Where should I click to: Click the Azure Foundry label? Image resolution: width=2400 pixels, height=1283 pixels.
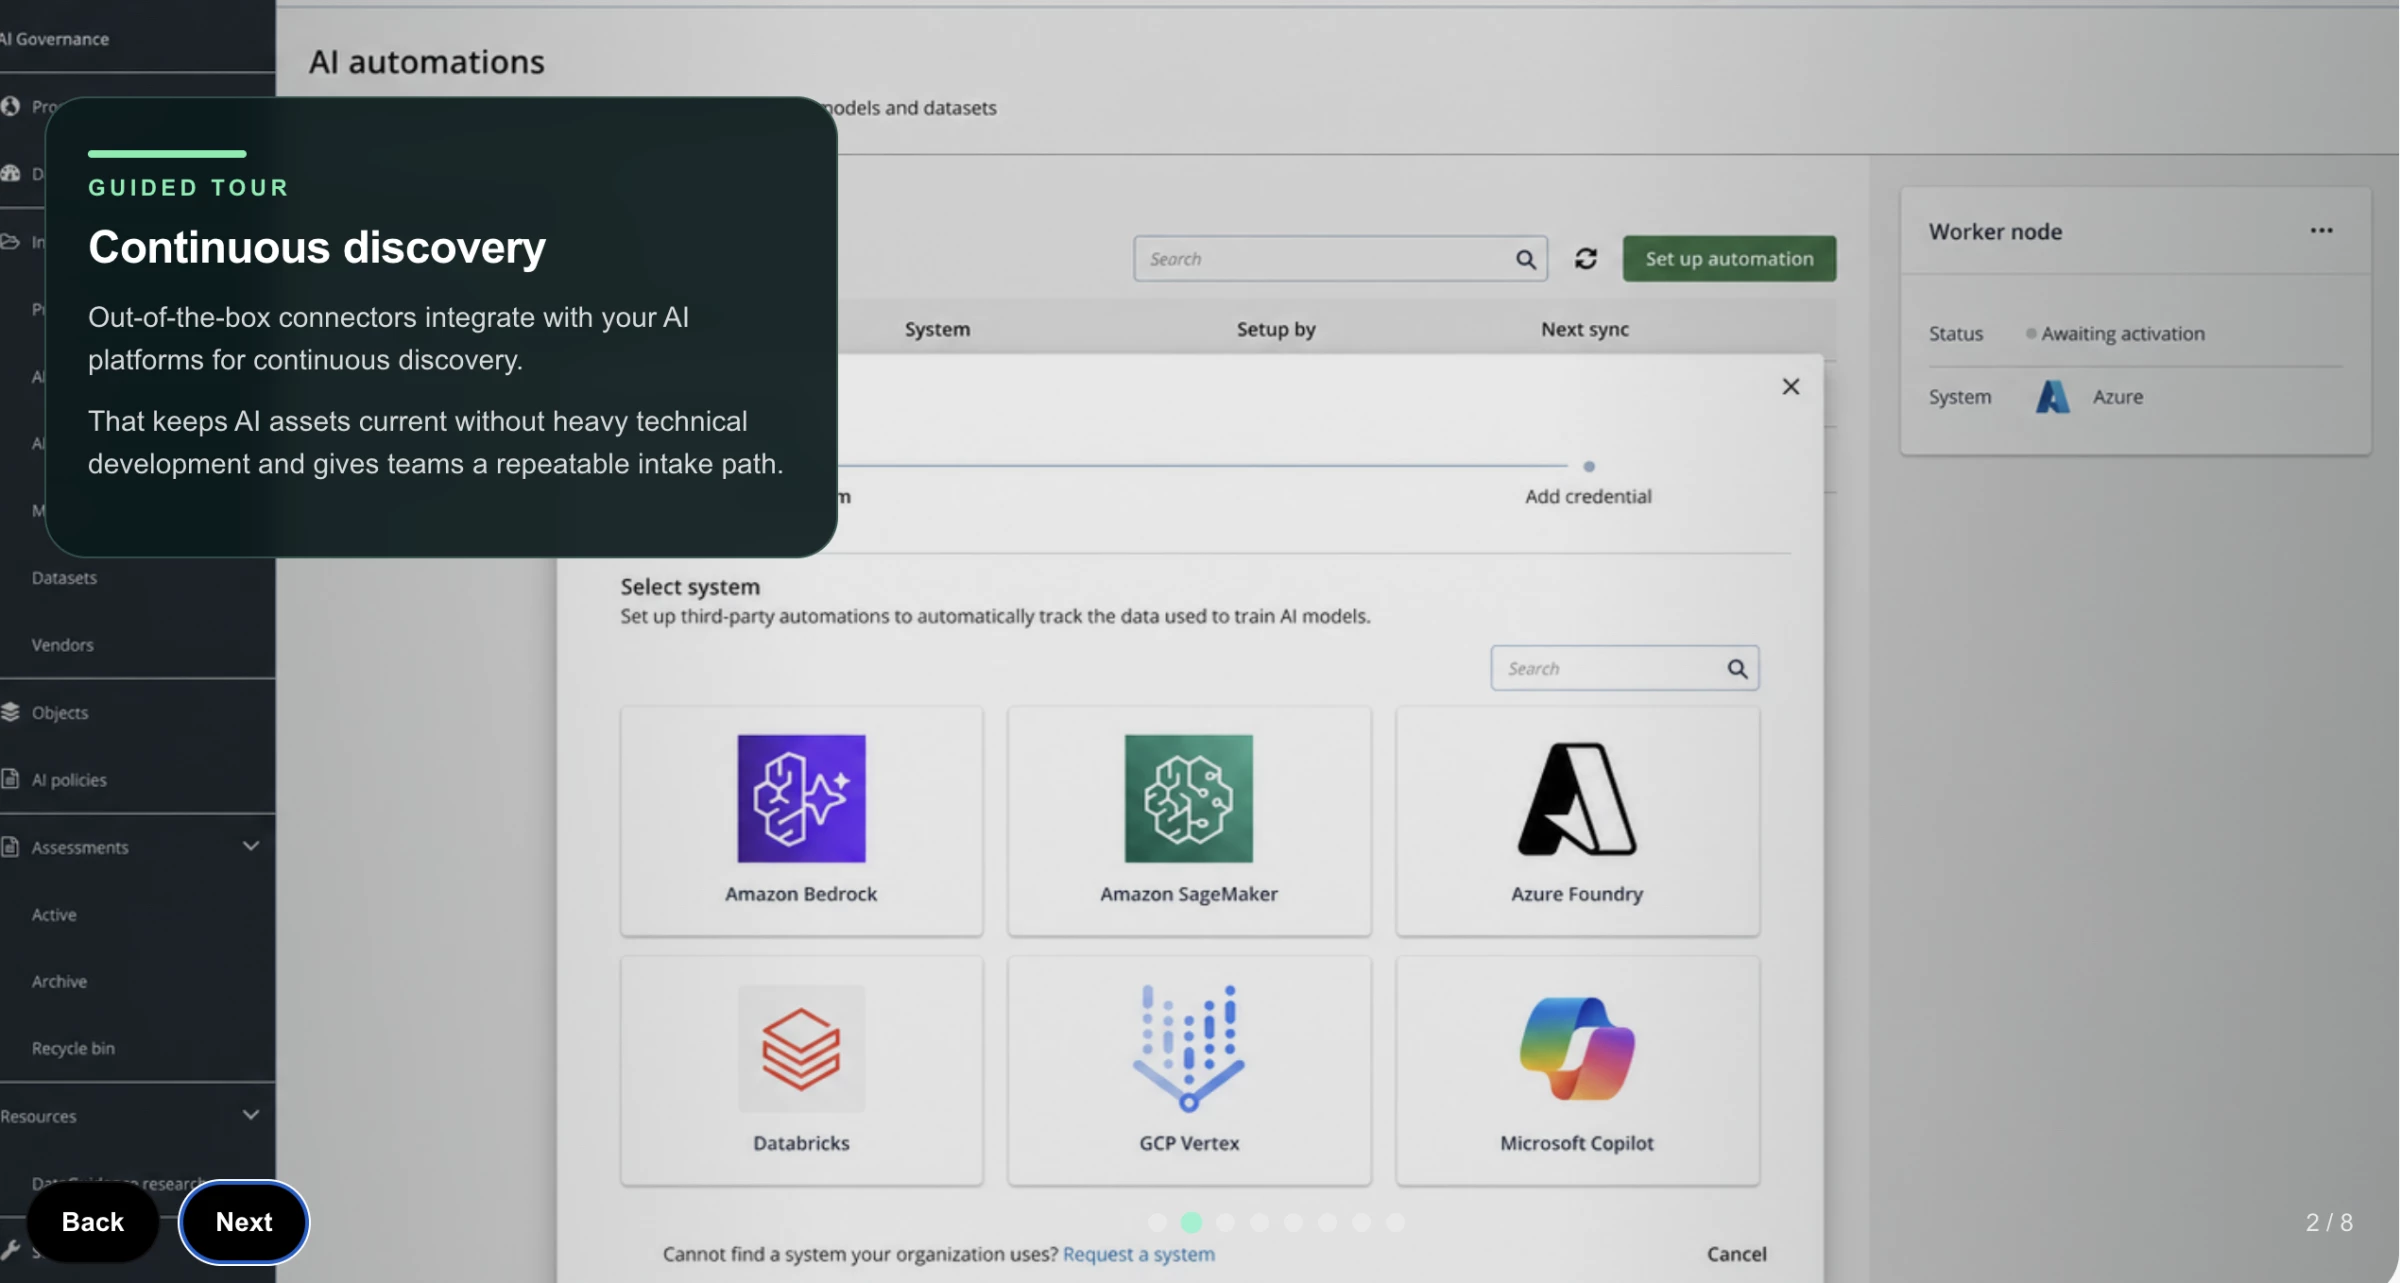point(1577,894)
